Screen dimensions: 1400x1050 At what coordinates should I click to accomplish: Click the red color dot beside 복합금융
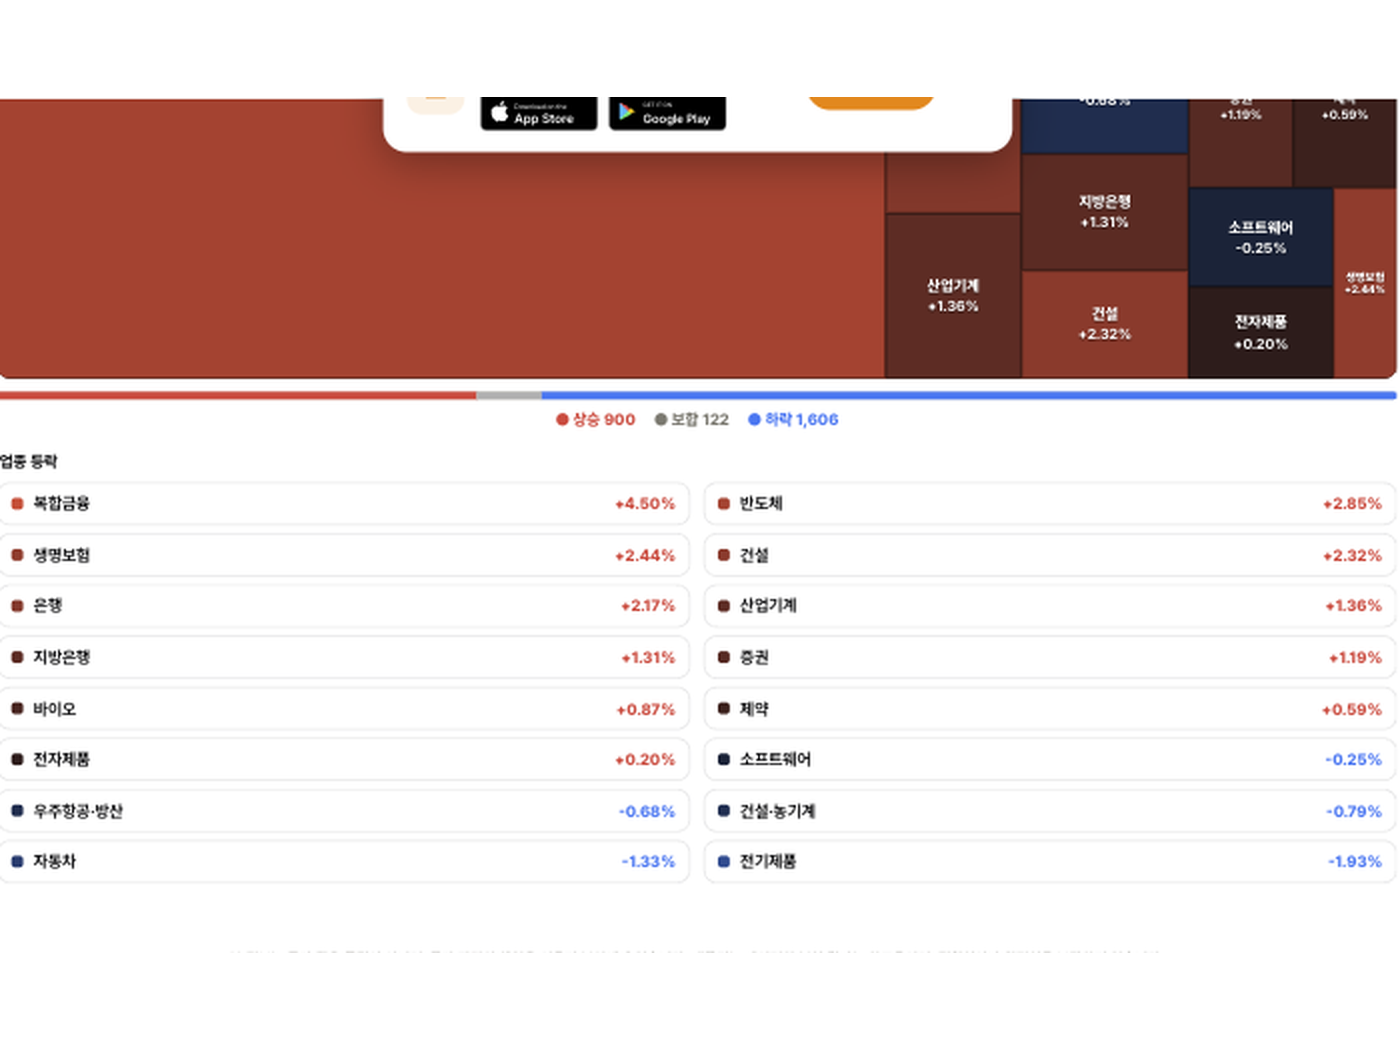tap(17, 504)
